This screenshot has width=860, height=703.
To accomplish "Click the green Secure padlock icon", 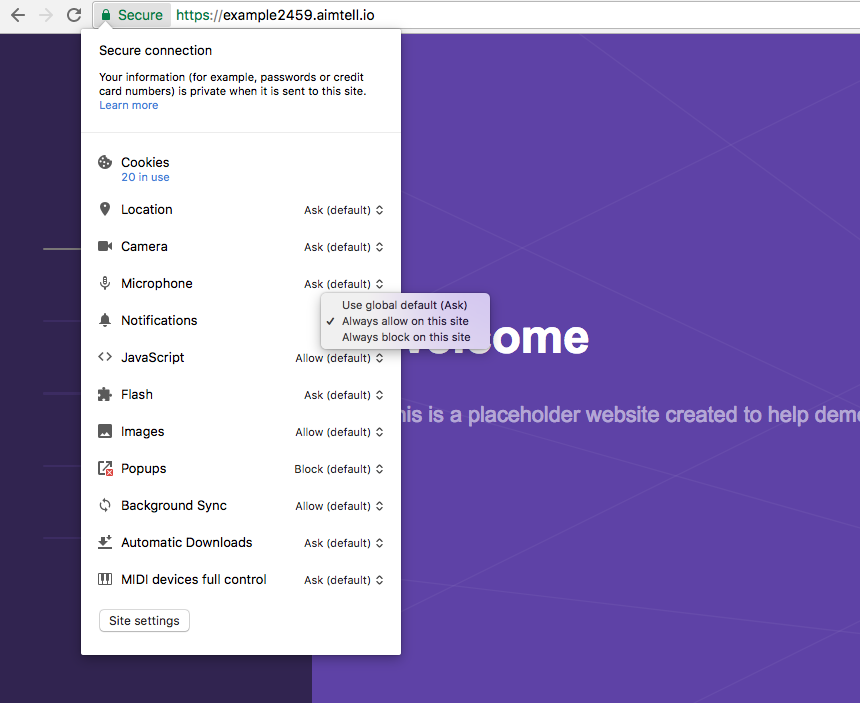I will pos(106,15).
